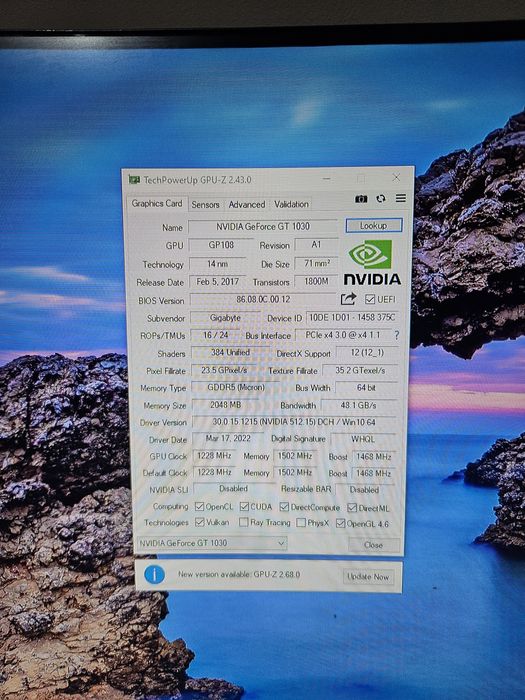Screen dimensions: 525x700
Task: Click the Subvendor field Gigabyte
Action: point(225,318)
